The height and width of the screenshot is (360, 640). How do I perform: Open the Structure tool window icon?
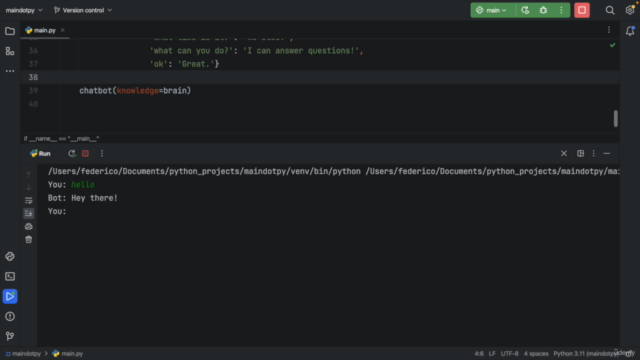(x=10, y=51)
